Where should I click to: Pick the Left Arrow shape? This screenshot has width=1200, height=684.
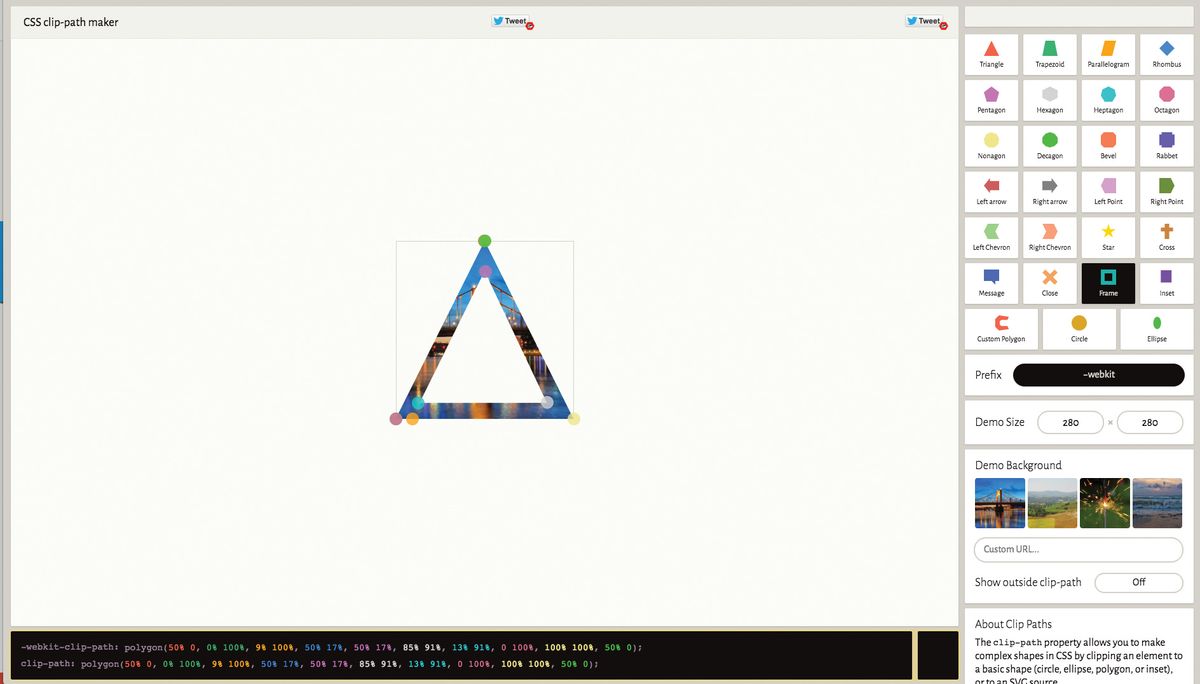pos(991,191)
